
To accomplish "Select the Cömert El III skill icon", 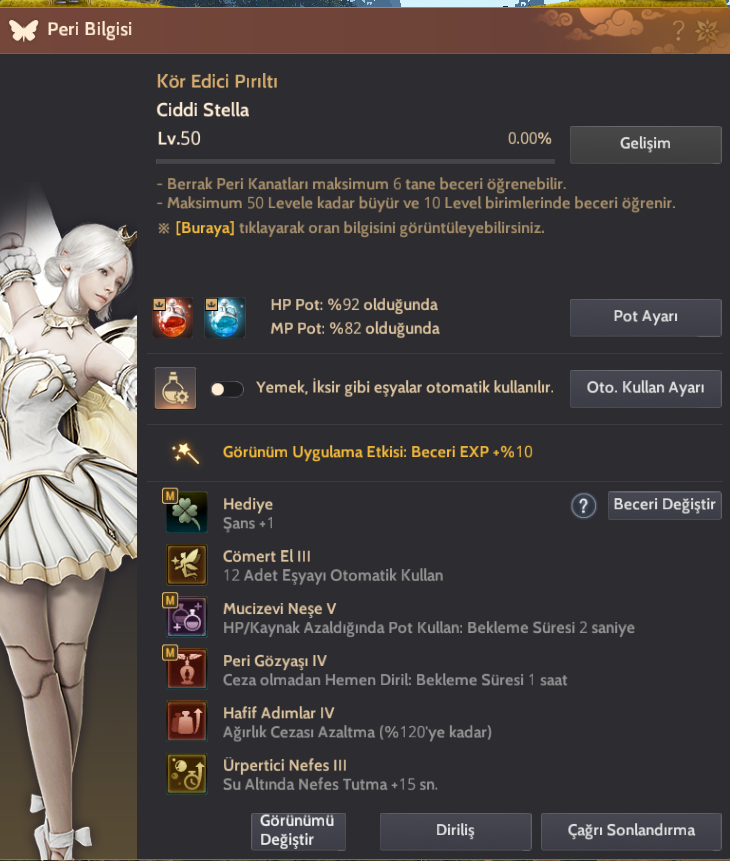I will 187,564.
